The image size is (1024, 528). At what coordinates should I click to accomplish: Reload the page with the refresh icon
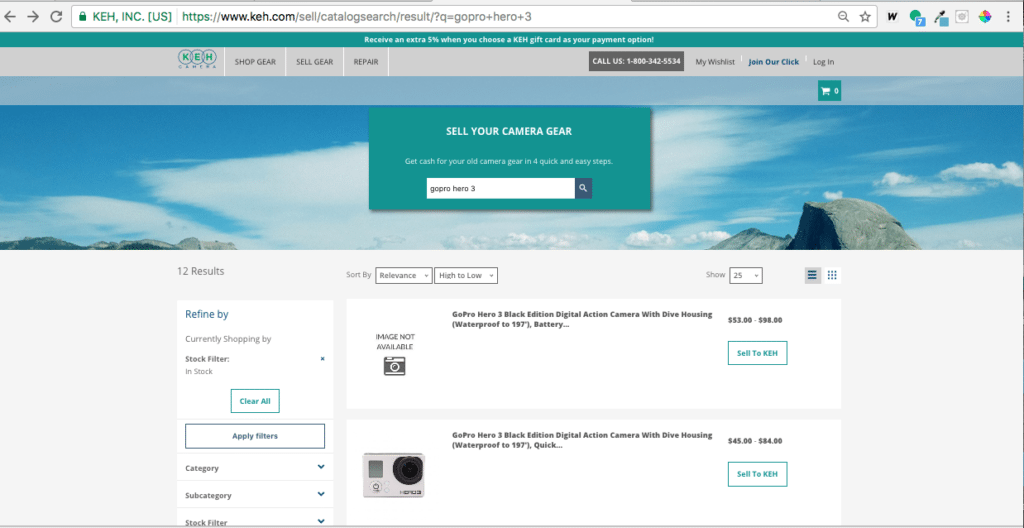[57, 16]
